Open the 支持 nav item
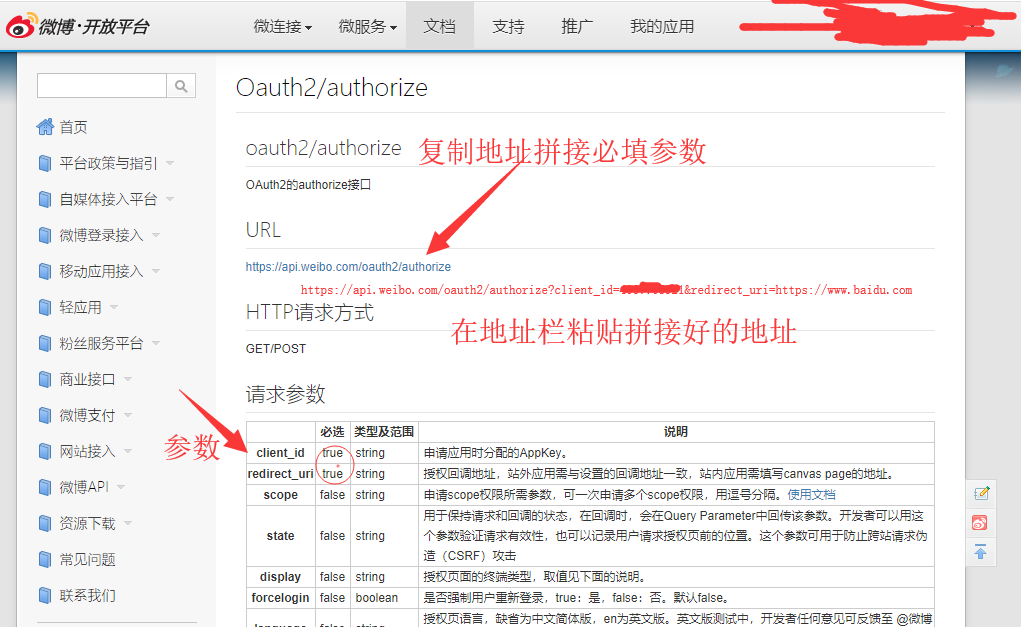Image resolution: width=1021 pixels, height=627 pixels. (509, 27)
